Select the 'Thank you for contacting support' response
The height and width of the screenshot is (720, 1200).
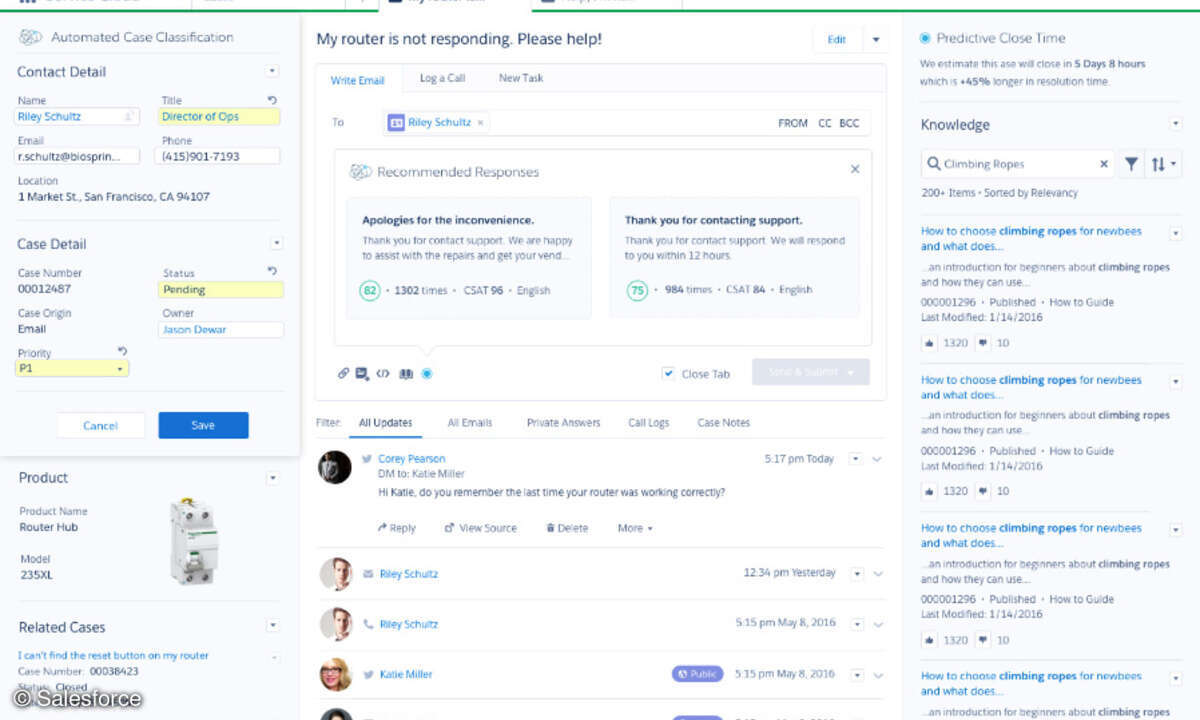point(734,257)
